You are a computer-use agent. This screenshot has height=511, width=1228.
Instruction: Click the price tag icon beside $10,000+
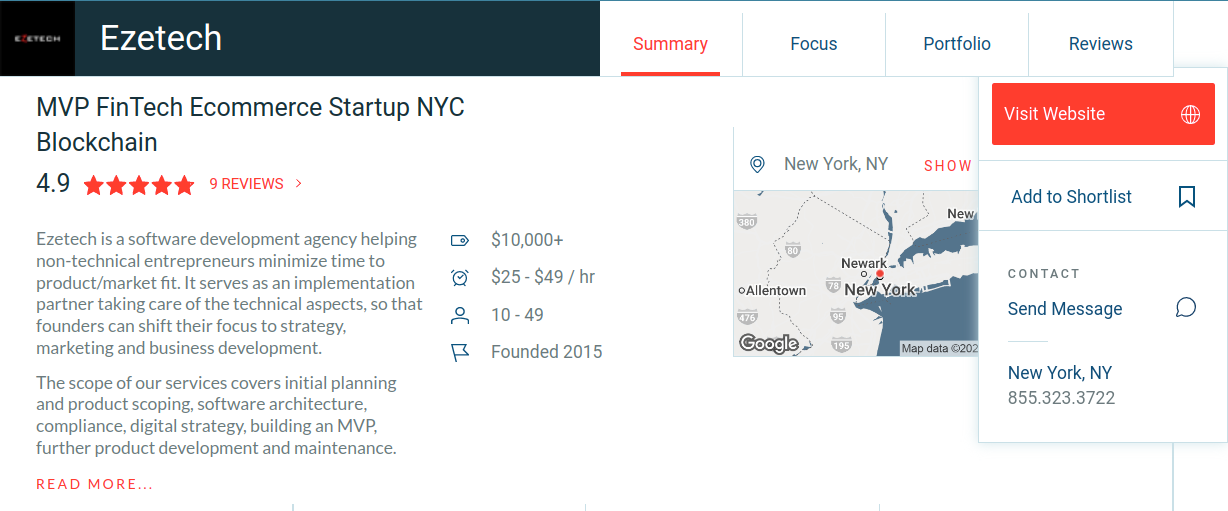point(460,240)
